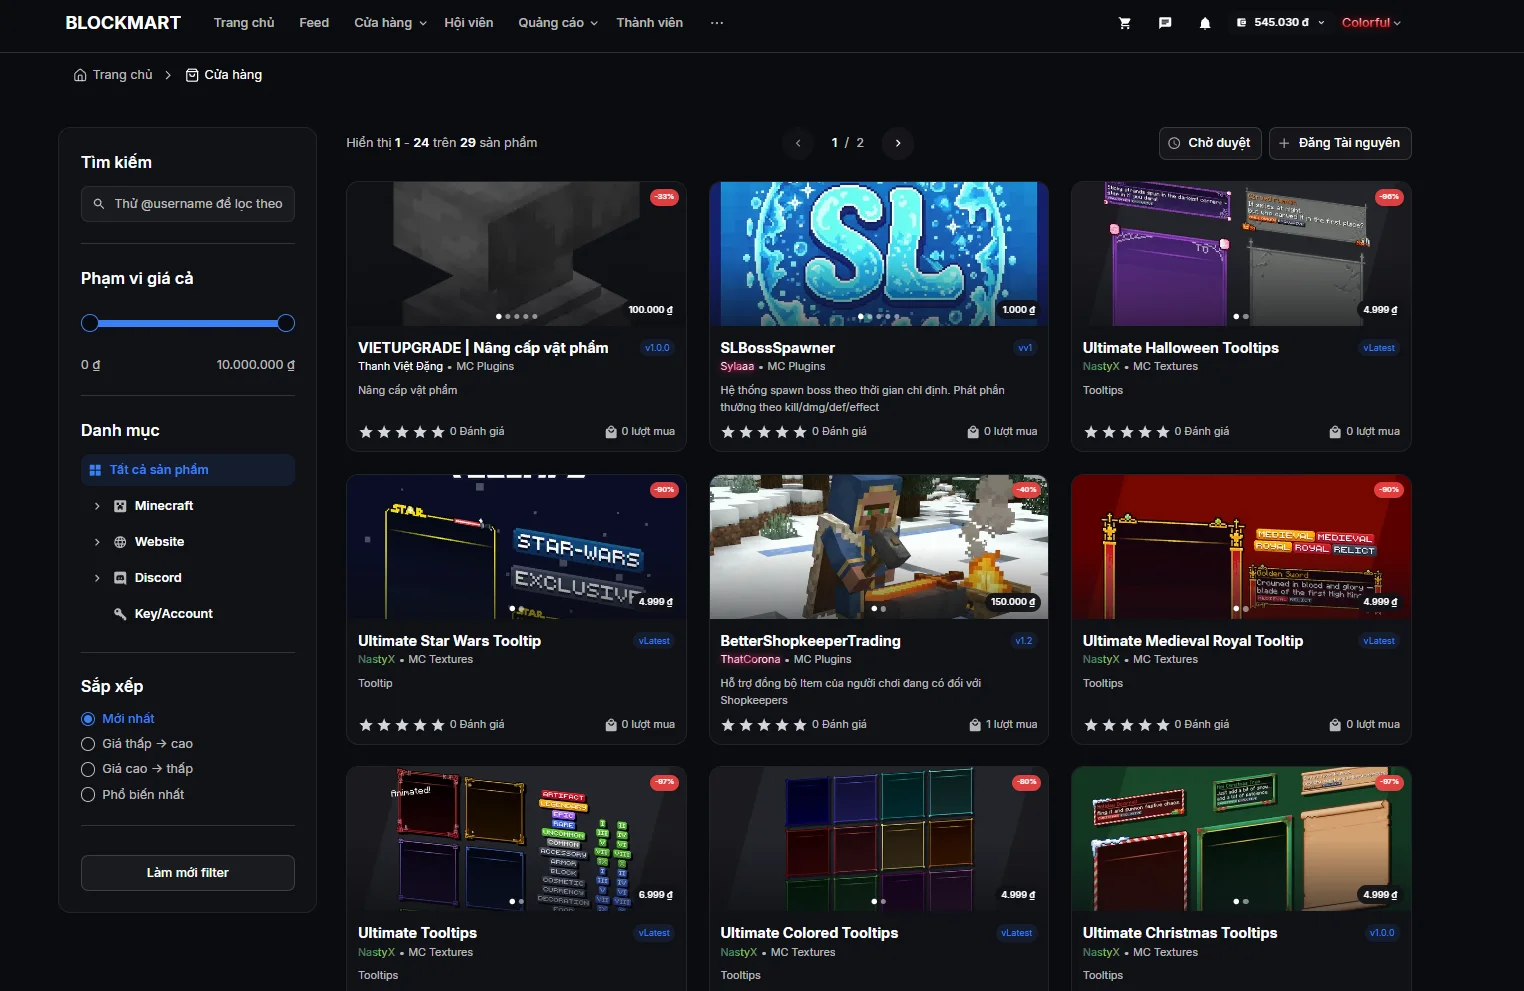
Task: Click the Chờ duyệt button
Action: coord(1210,143)
